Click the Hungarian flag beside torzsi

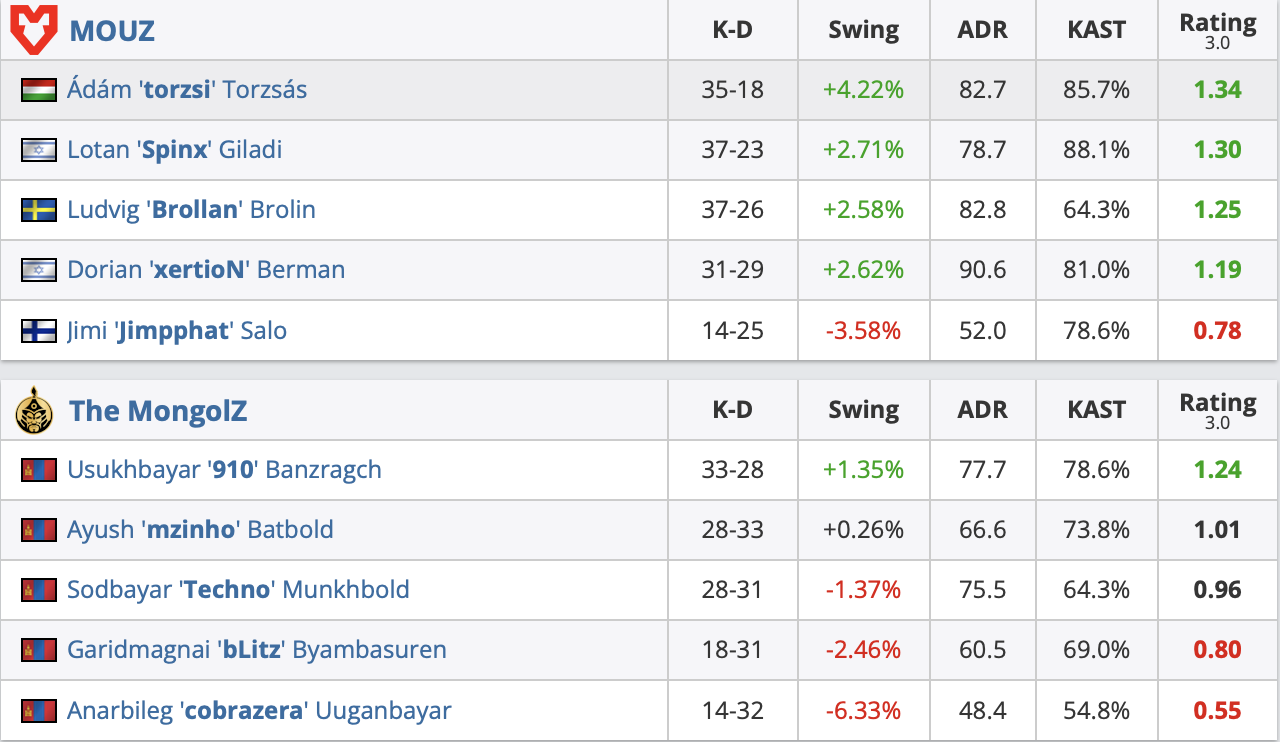38,90
